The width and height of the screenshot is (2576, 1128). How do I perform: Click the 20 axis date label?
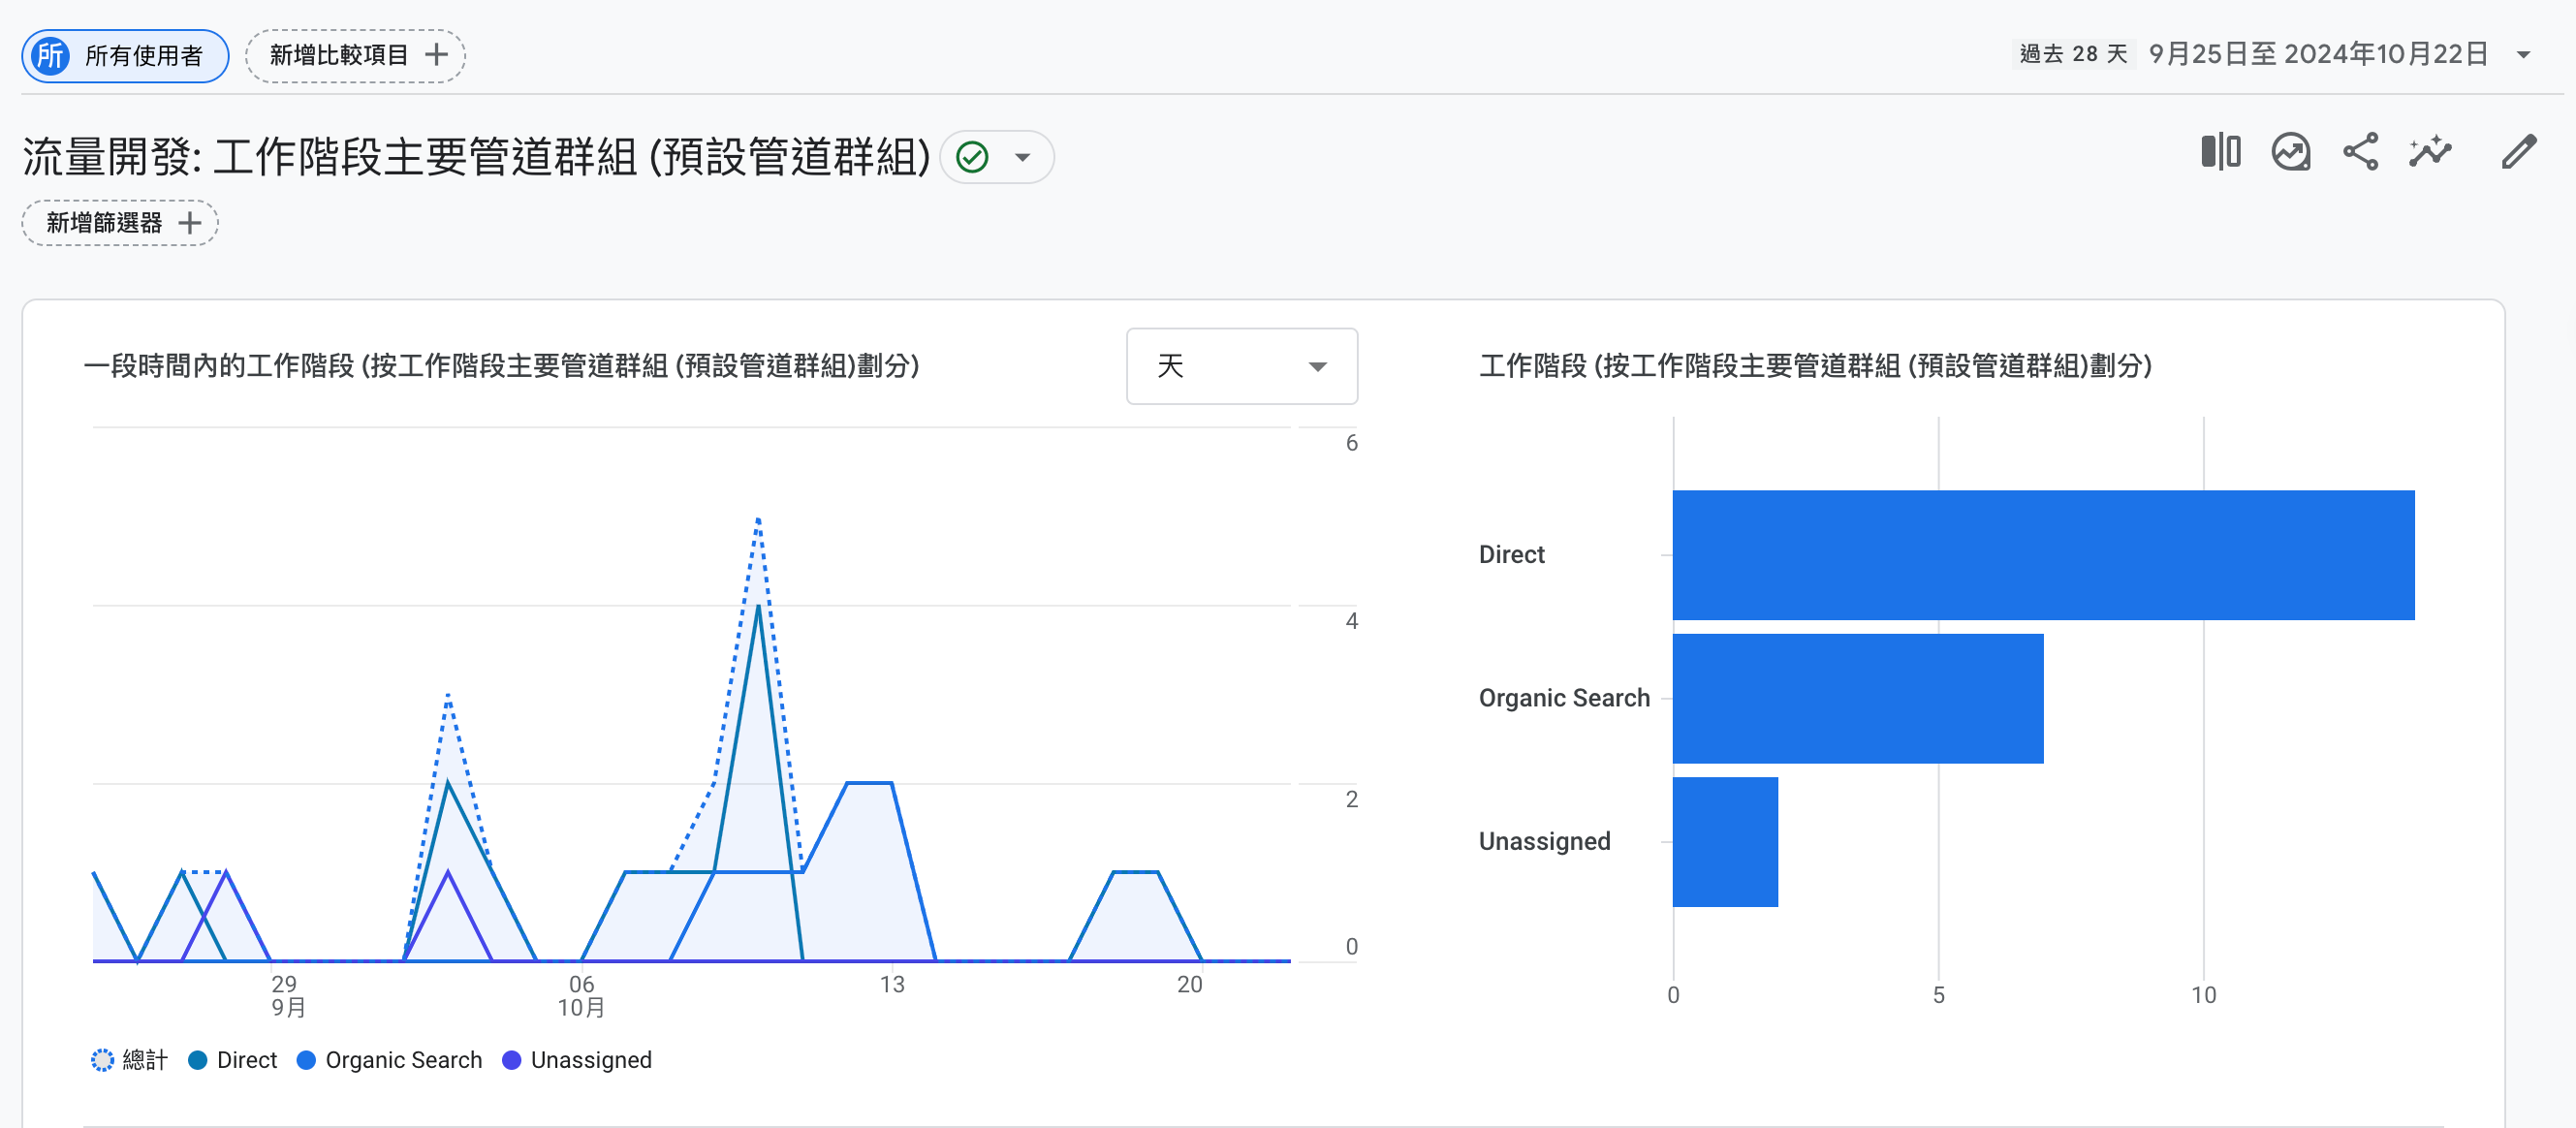tap(1190, 985)
